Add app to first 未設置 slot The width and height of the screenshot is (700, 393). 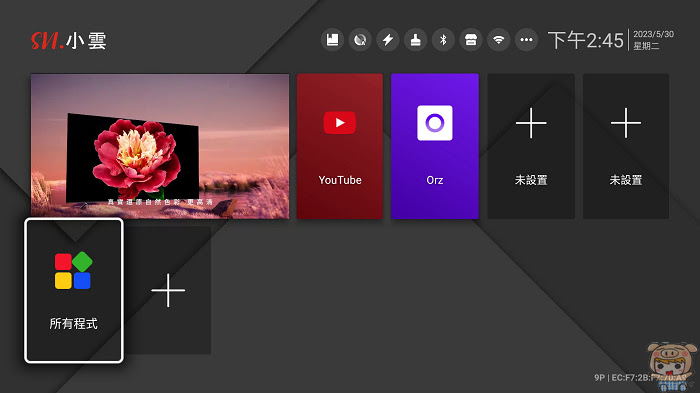(531, 146)
